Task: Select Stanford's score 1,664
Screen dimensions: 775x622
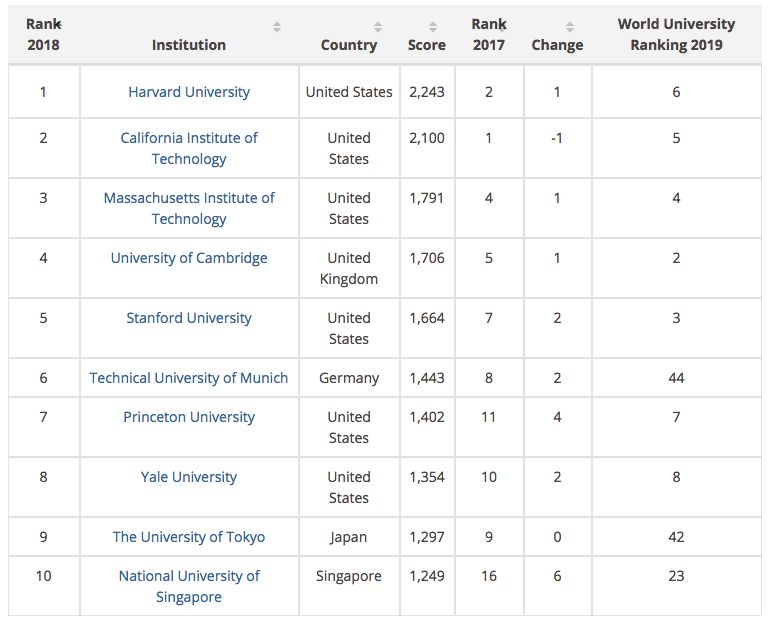Action: click(x=427, y=318)
